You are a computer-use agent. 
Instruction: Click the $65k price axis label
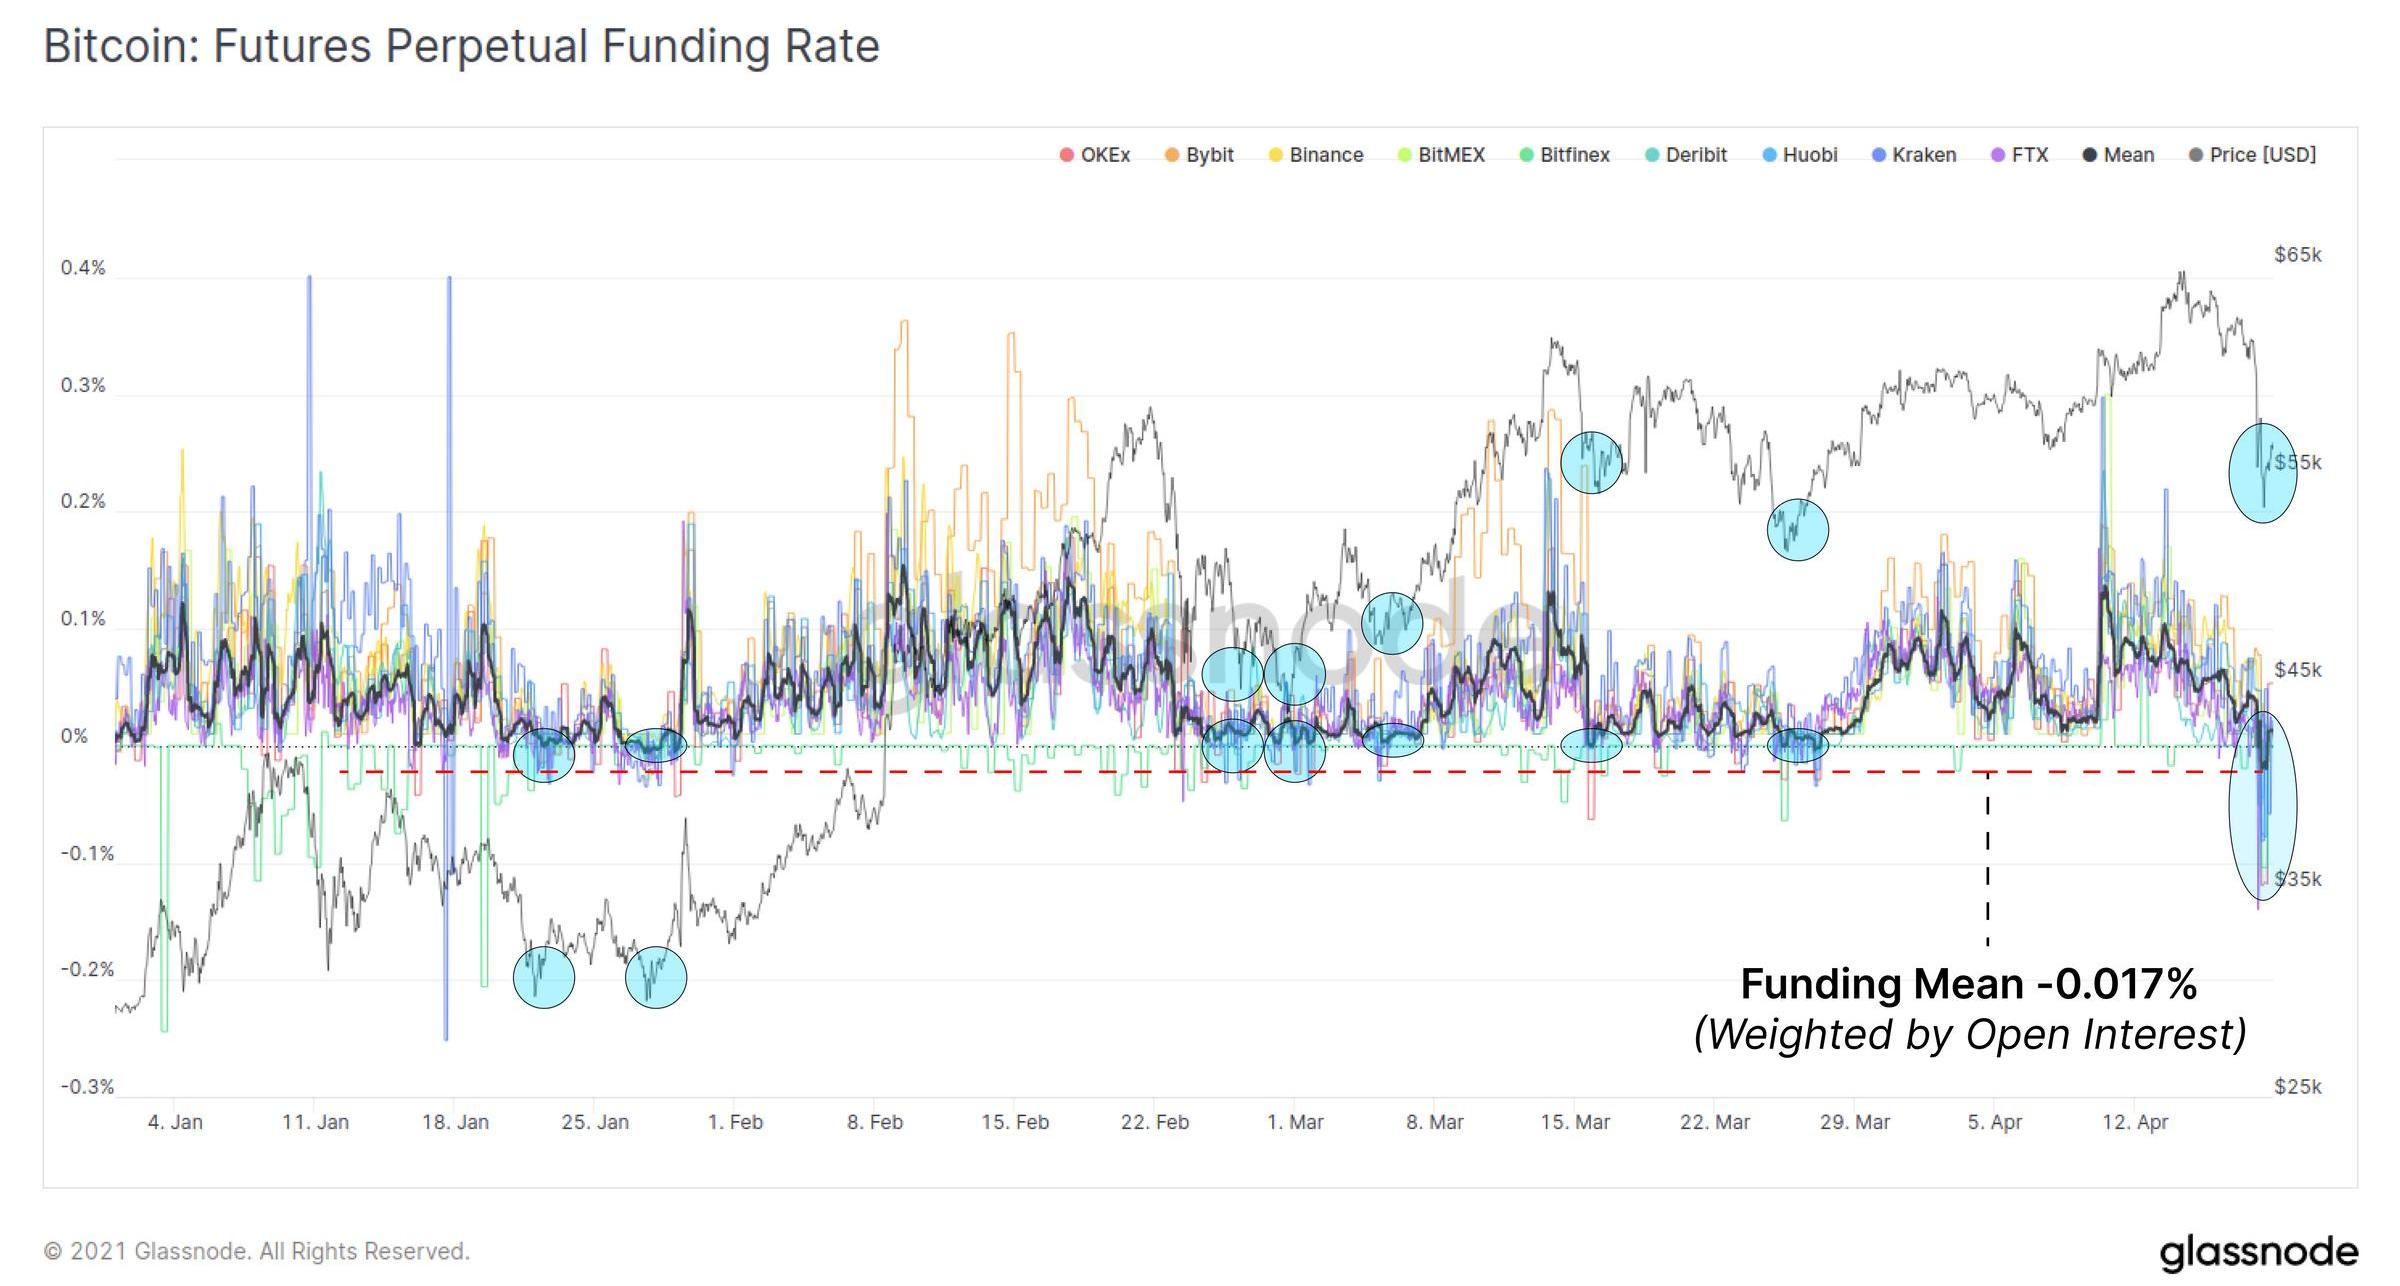(2297, 255)
